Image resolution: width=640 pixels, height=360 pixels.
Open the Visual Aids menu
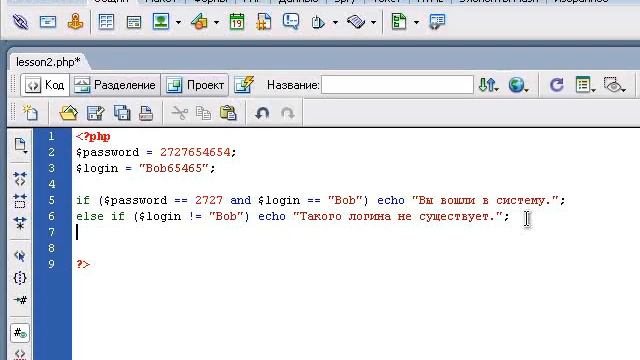coord(614,85)
